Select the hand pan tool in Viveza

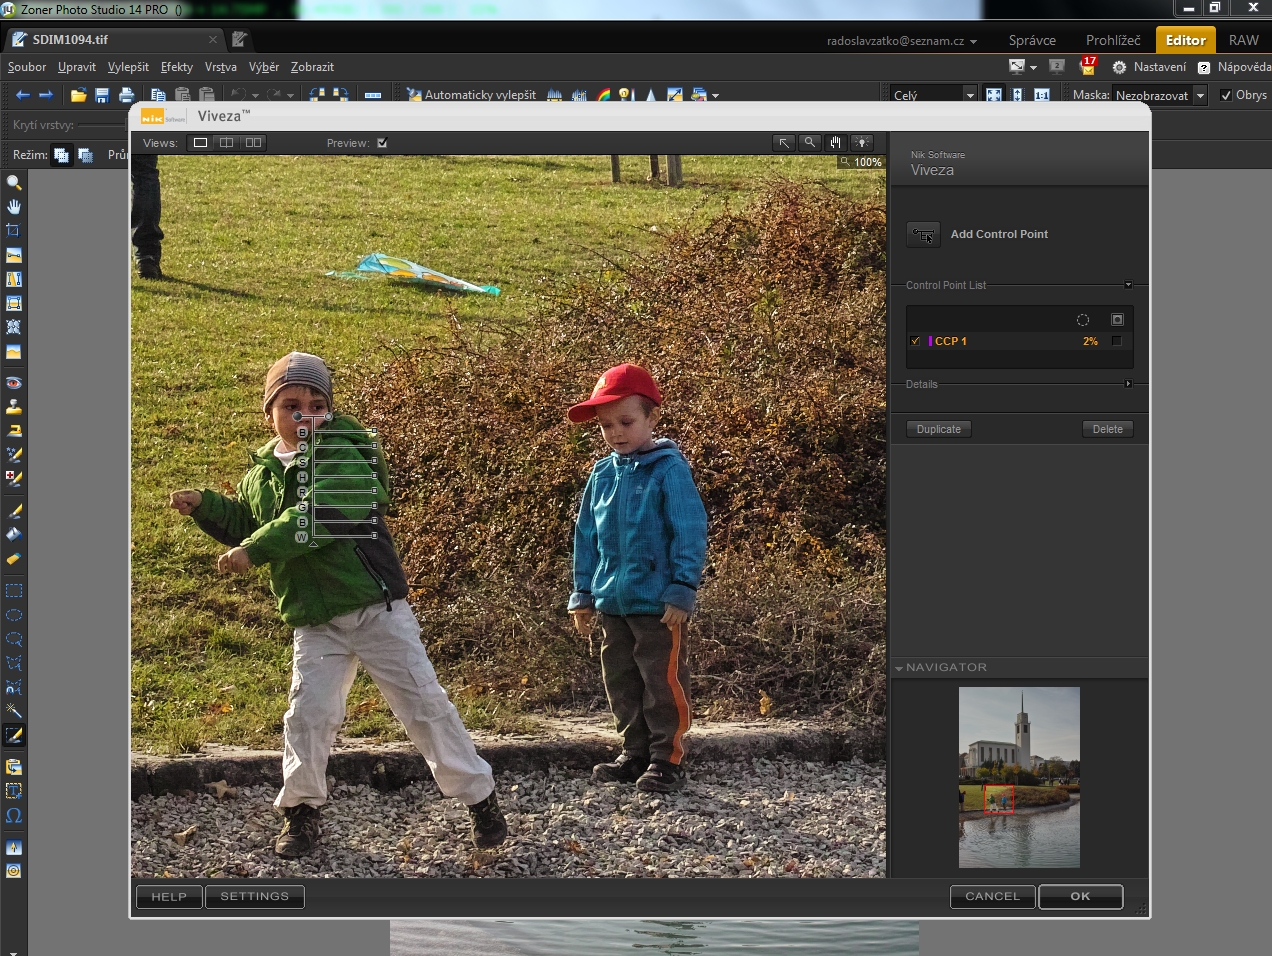[x=835, y=143]
